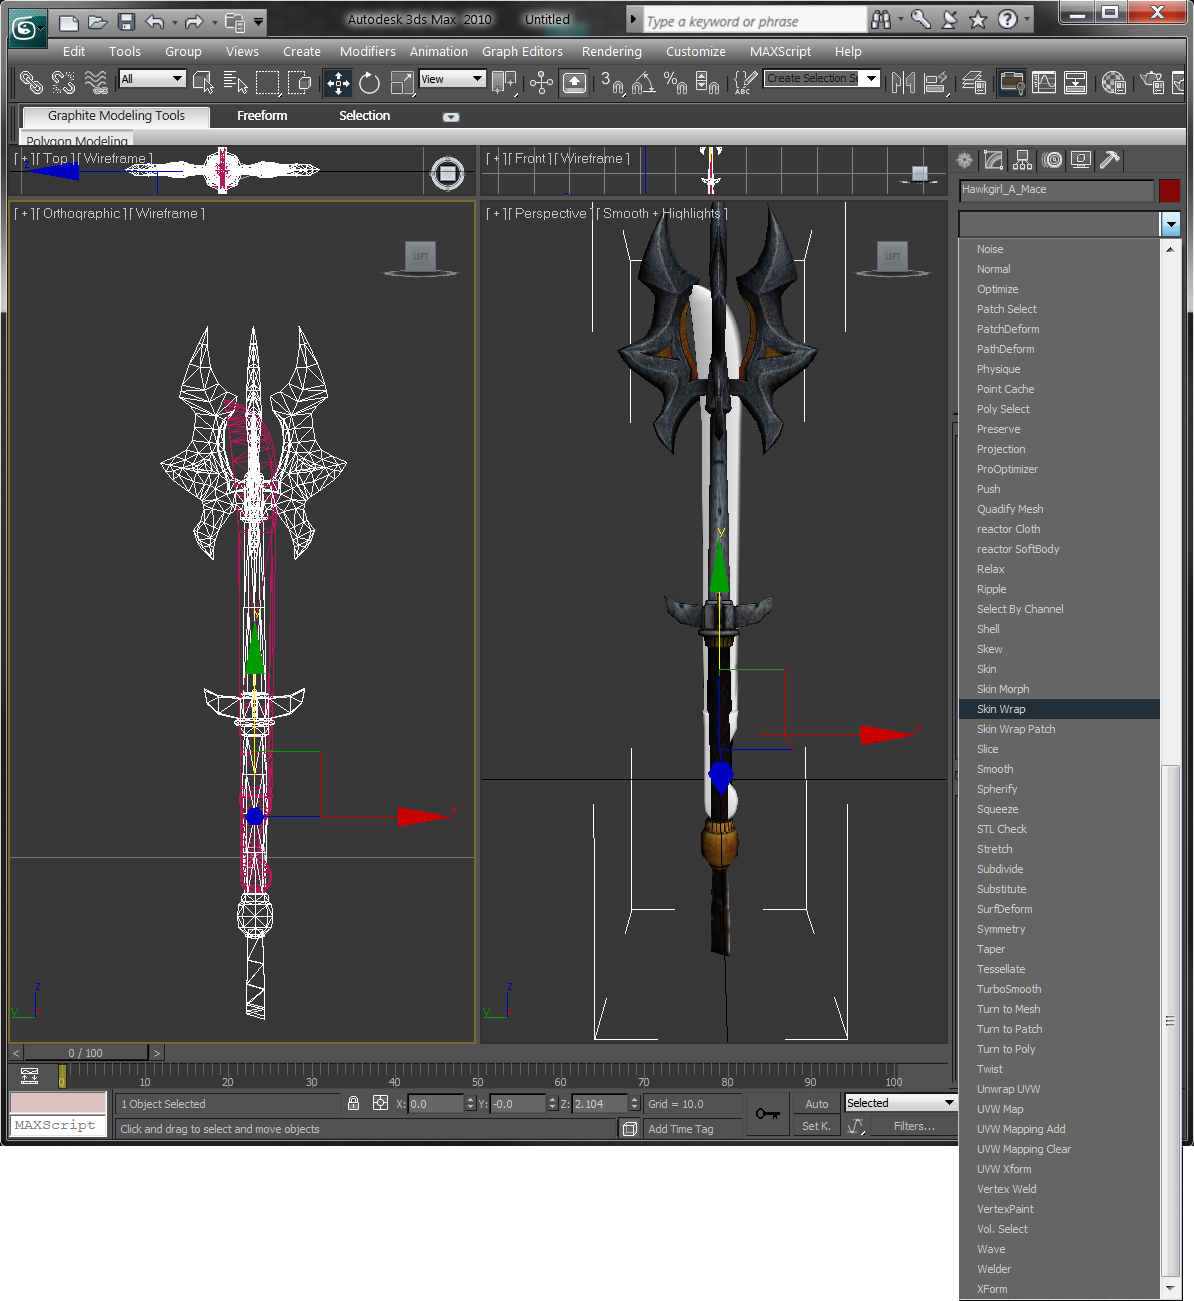Click the Z coordinate input field
Image resolution: width=1194 pixels, height=1301 pixels.
click(x=599, y=1104)
